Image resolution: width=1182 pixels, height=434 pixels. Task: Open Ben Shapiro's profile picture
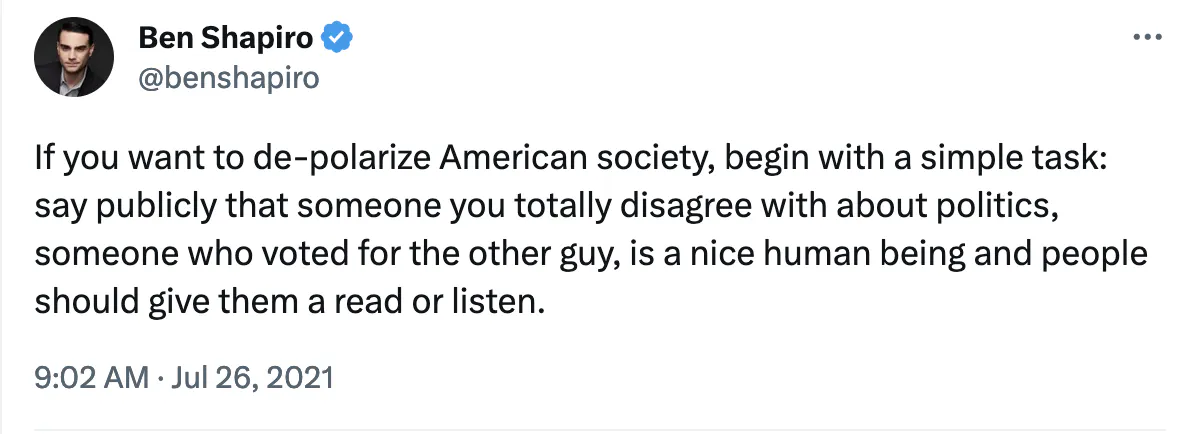tap(74, 57)
